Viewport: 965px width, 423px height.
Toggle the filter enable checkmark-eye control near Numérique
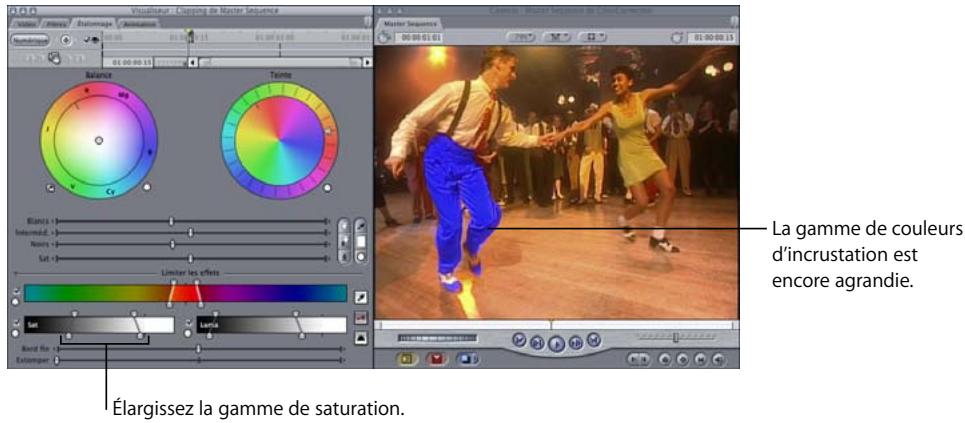(x=91, y=40)
